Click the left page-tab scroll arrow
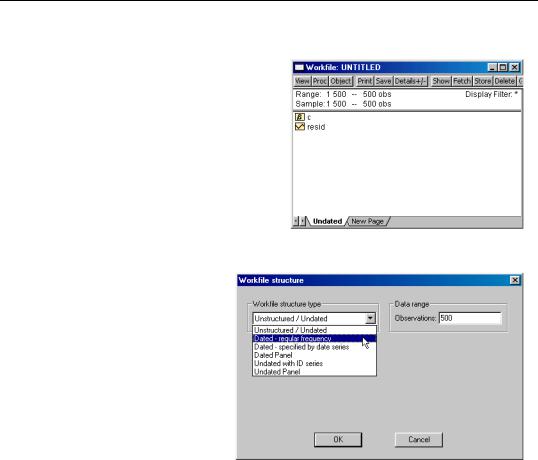 296,221
